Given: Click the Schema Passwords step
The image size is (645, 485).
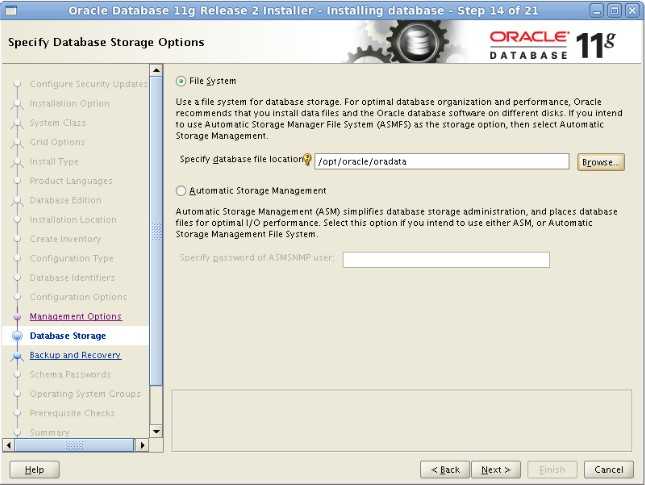Looking at the screenshot, I should pyautogui.click(x=70, y=374).
